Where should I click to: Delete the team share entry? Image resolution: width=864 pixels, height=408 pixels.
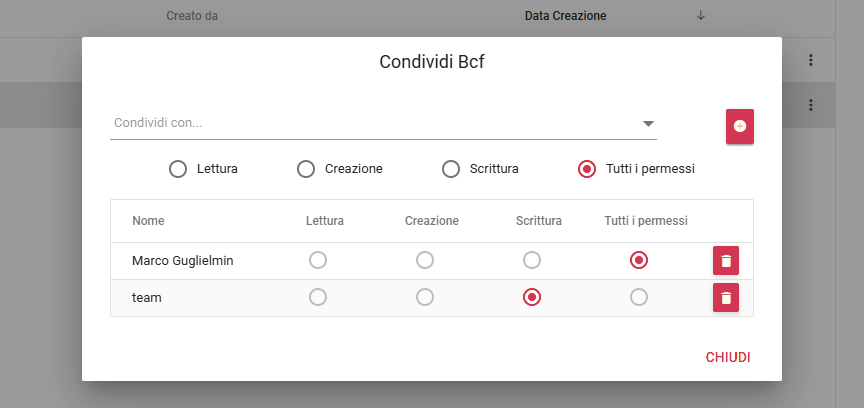click(726, 298)
